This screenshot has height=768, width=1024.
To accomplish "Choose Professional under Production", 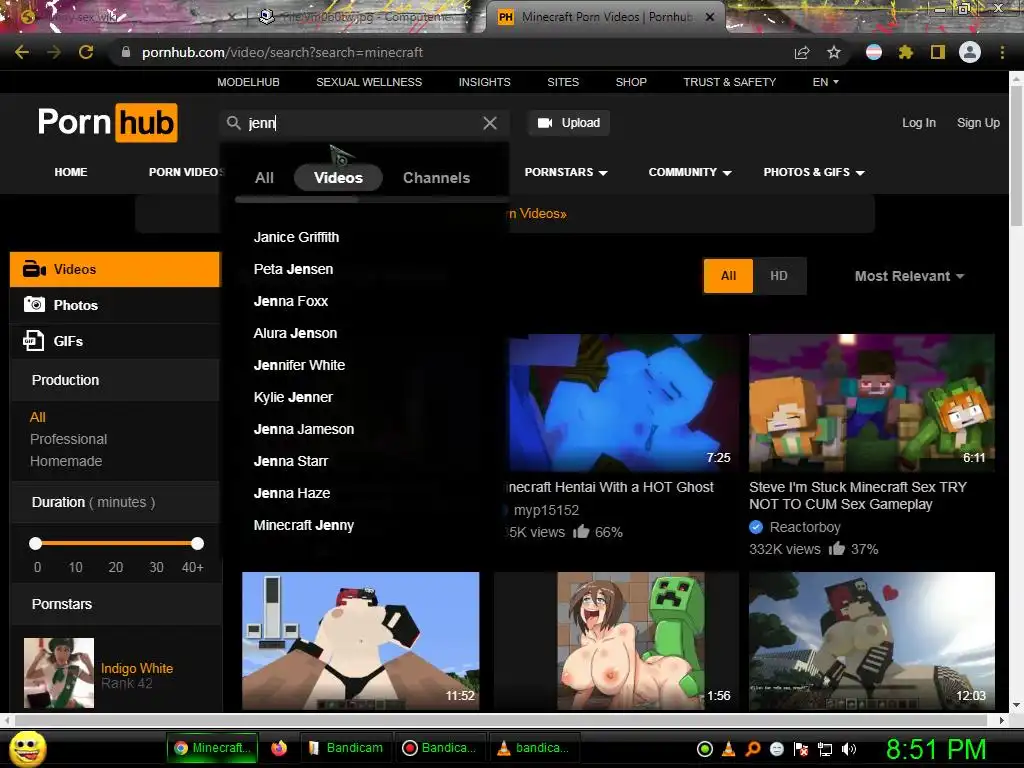I will tap(69, 439).
